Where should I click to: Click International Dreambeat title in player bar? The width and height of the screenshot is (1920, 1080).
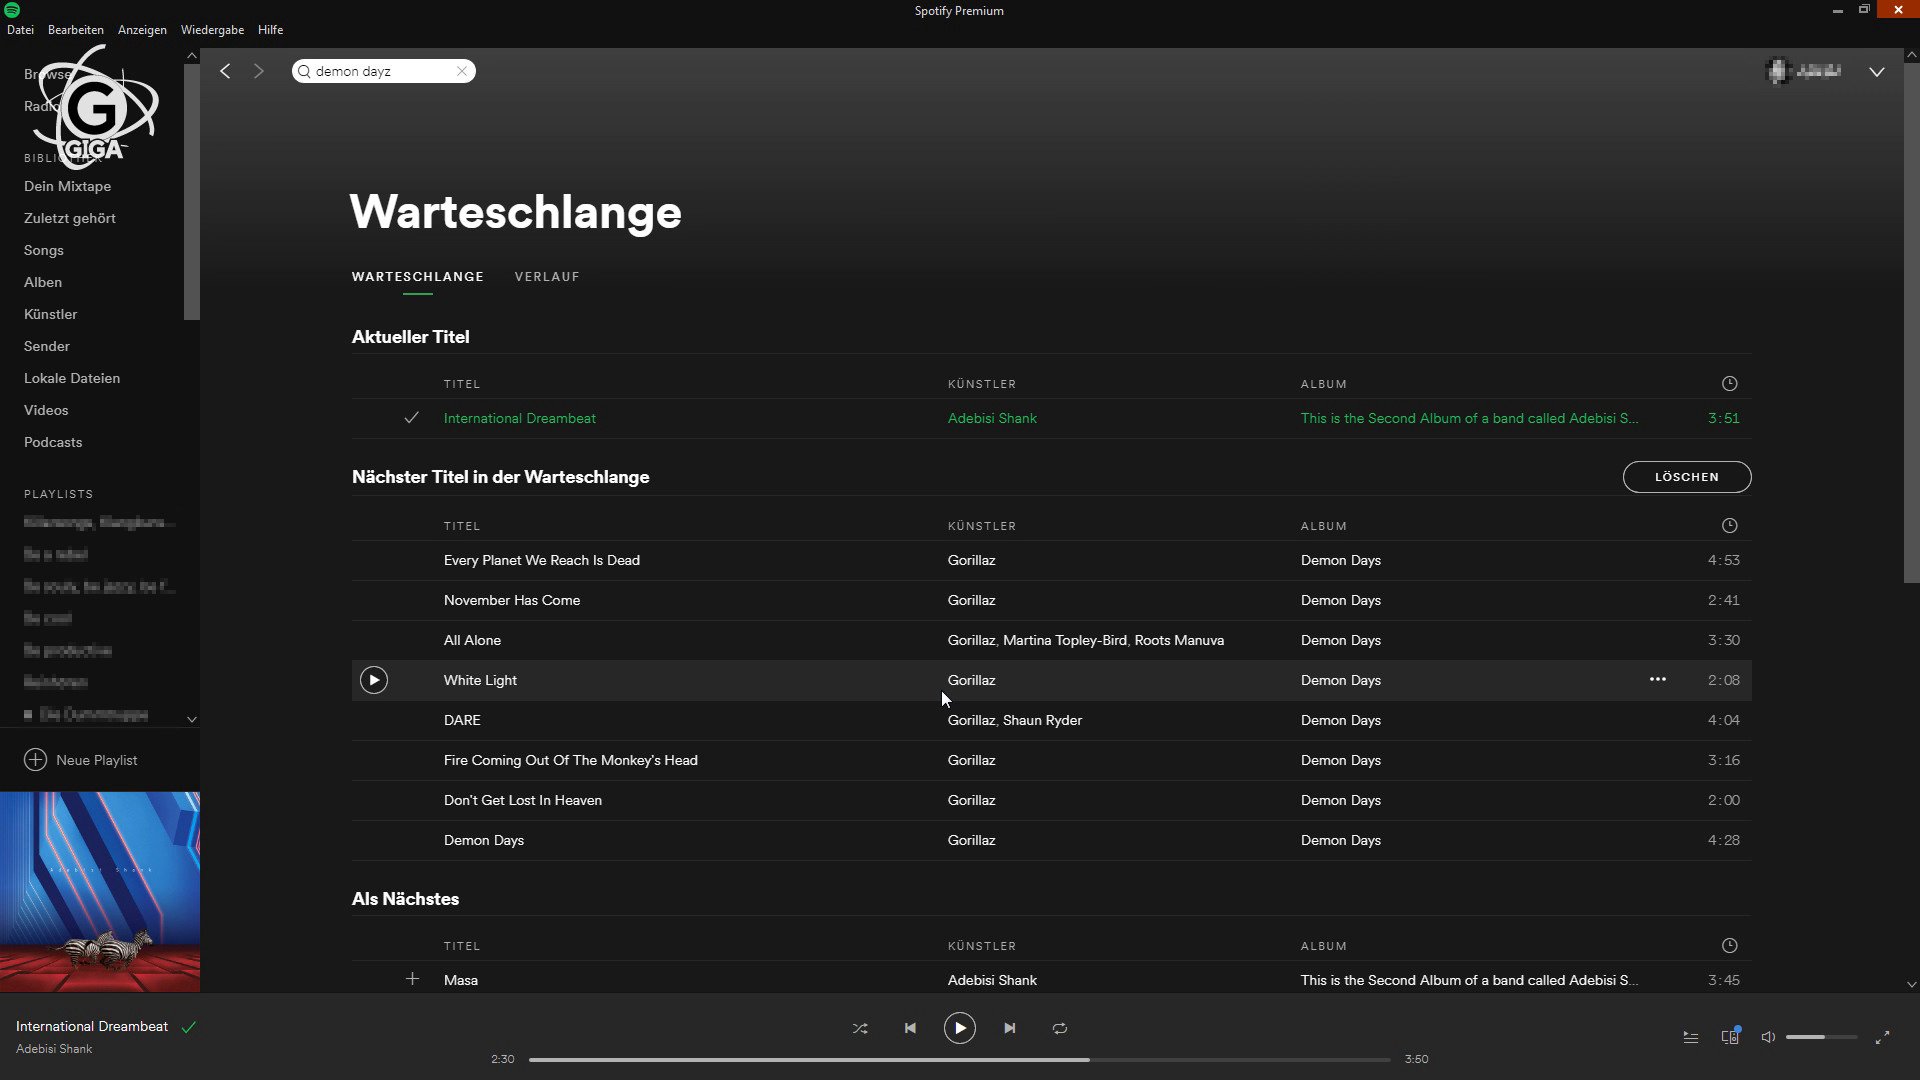(x=92, y=1026)
